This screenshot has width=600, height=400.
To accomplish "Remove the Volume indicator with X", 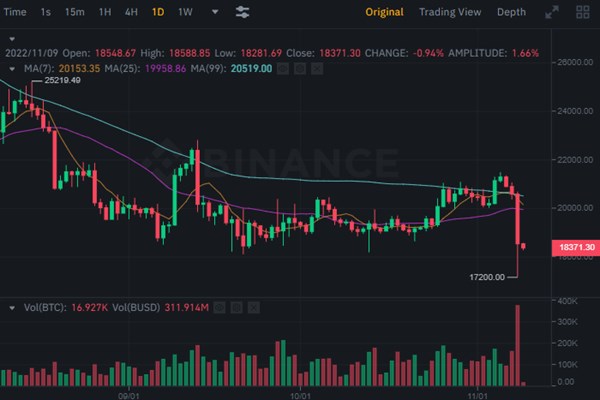I will click(x=253, y=307).
